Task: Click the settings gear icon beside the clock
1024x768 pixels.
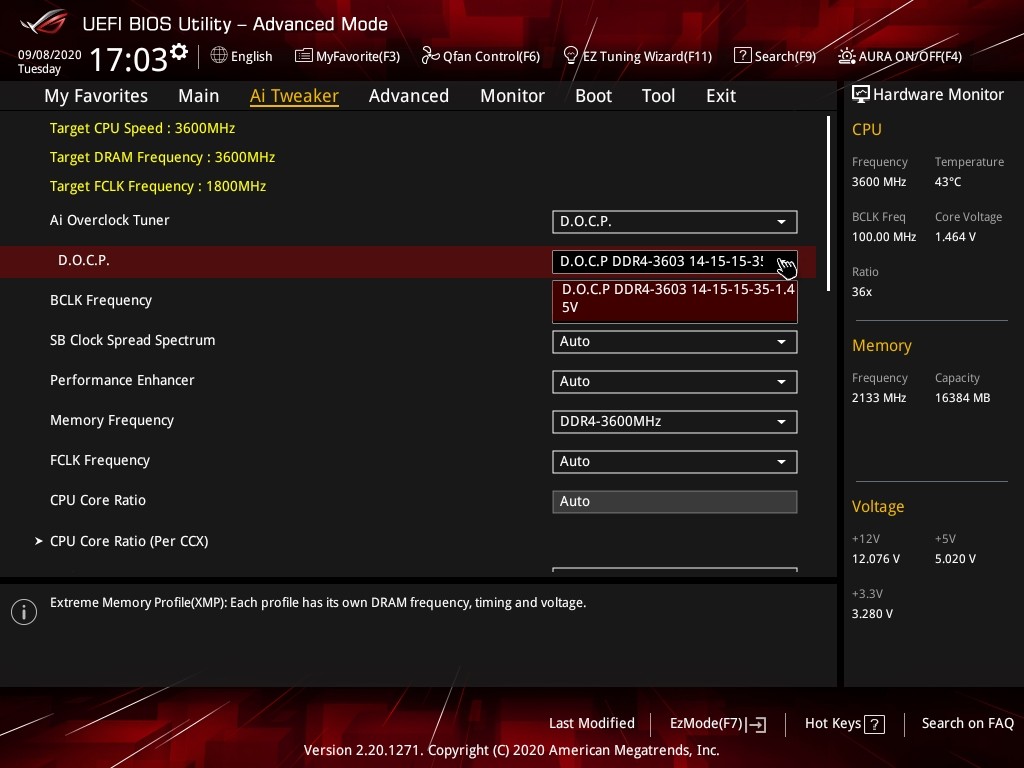Action: point(179,52)
